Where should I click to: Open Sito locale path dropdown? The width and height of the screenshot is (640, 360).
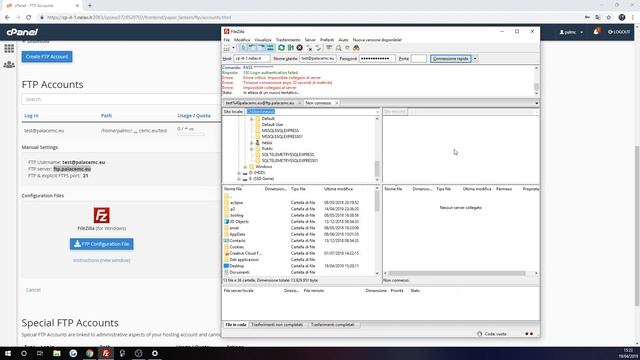[x=377, y=112]
